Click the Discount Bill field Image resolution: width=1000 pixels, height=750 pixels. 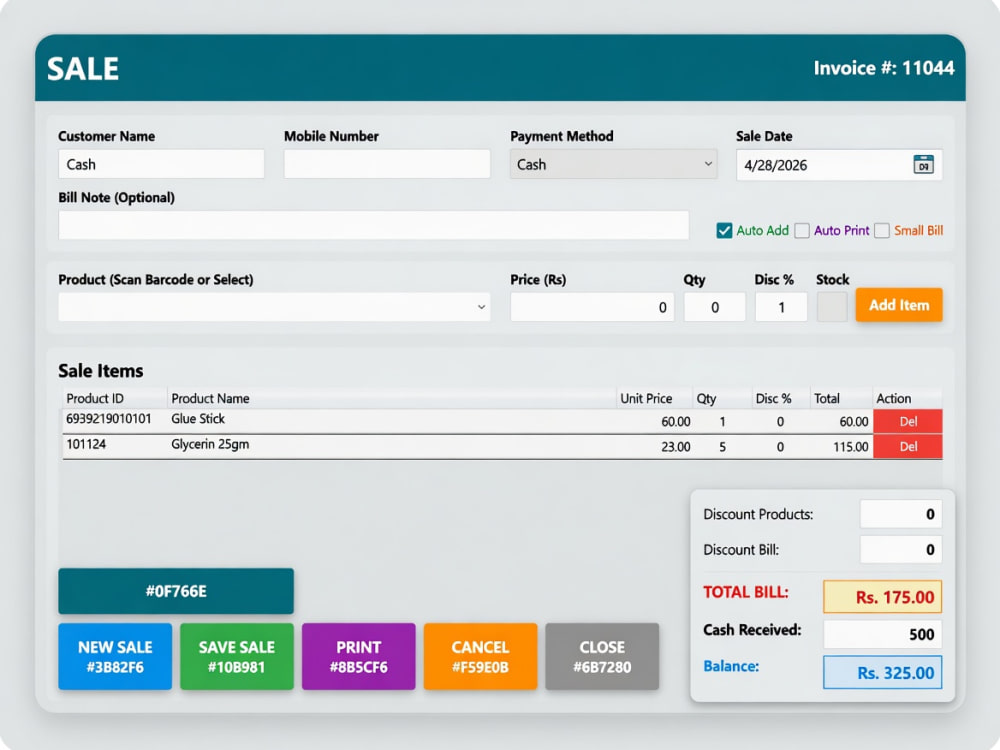click(x=901, y=549)
